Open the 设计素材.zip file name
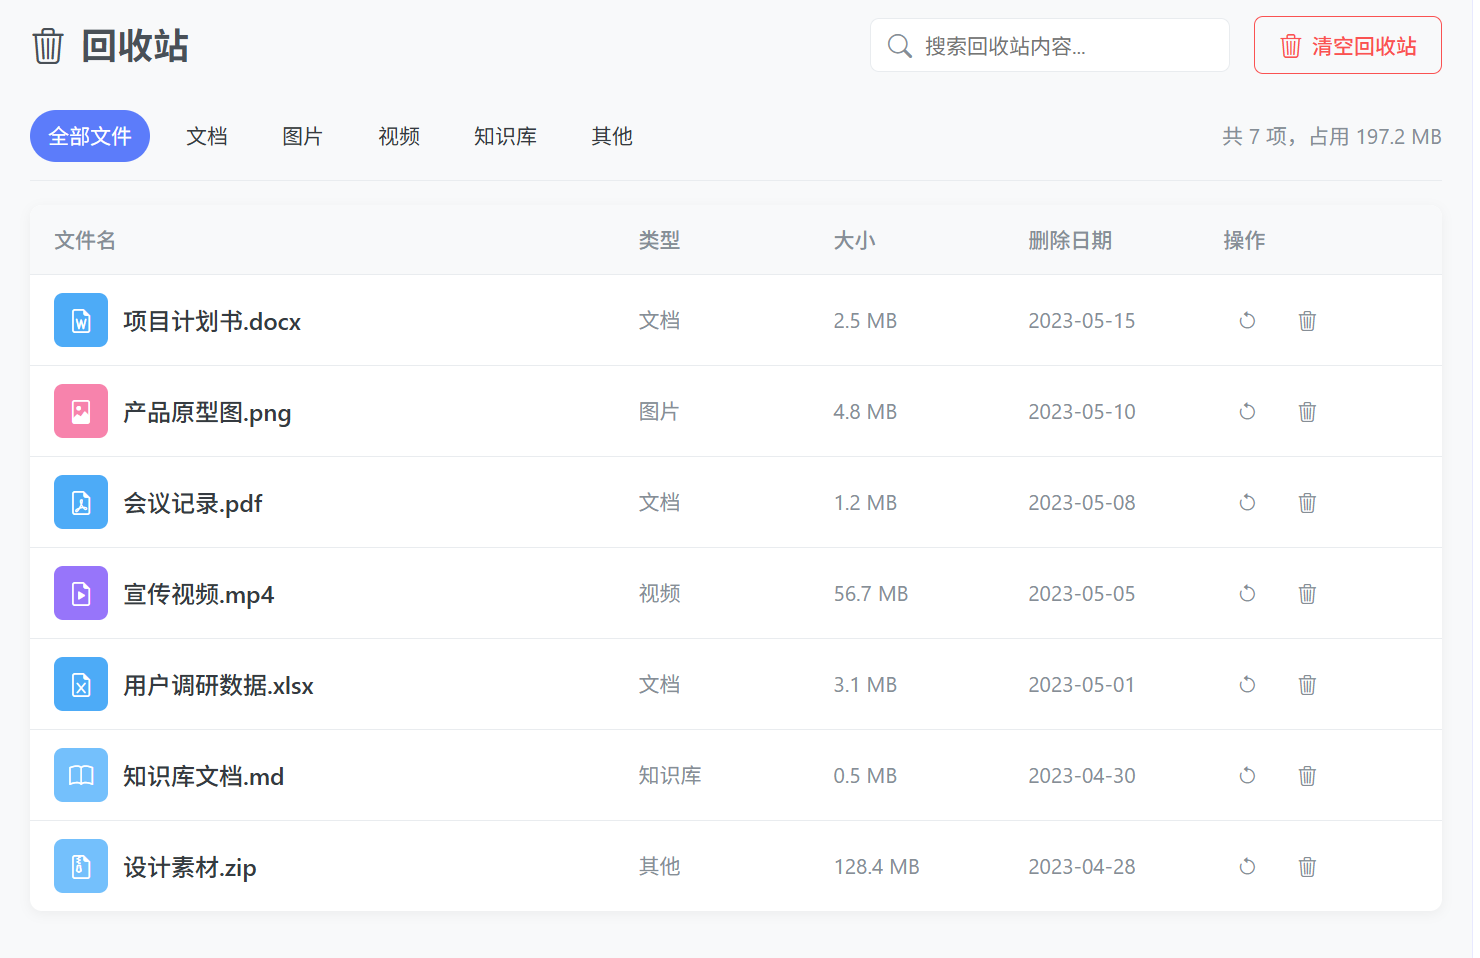This screenshot has height=958, width=1480. [190, 867]
